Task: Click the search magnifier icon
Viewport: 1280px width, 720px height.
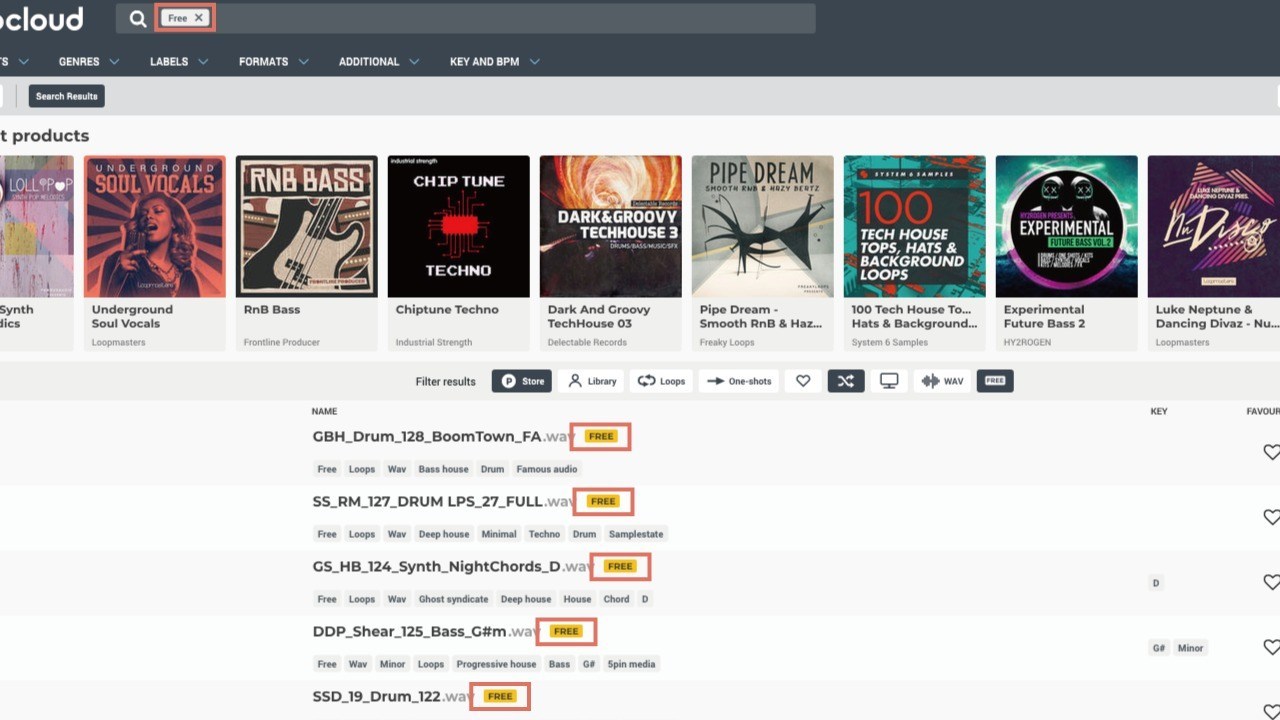Action: [138, 19]
